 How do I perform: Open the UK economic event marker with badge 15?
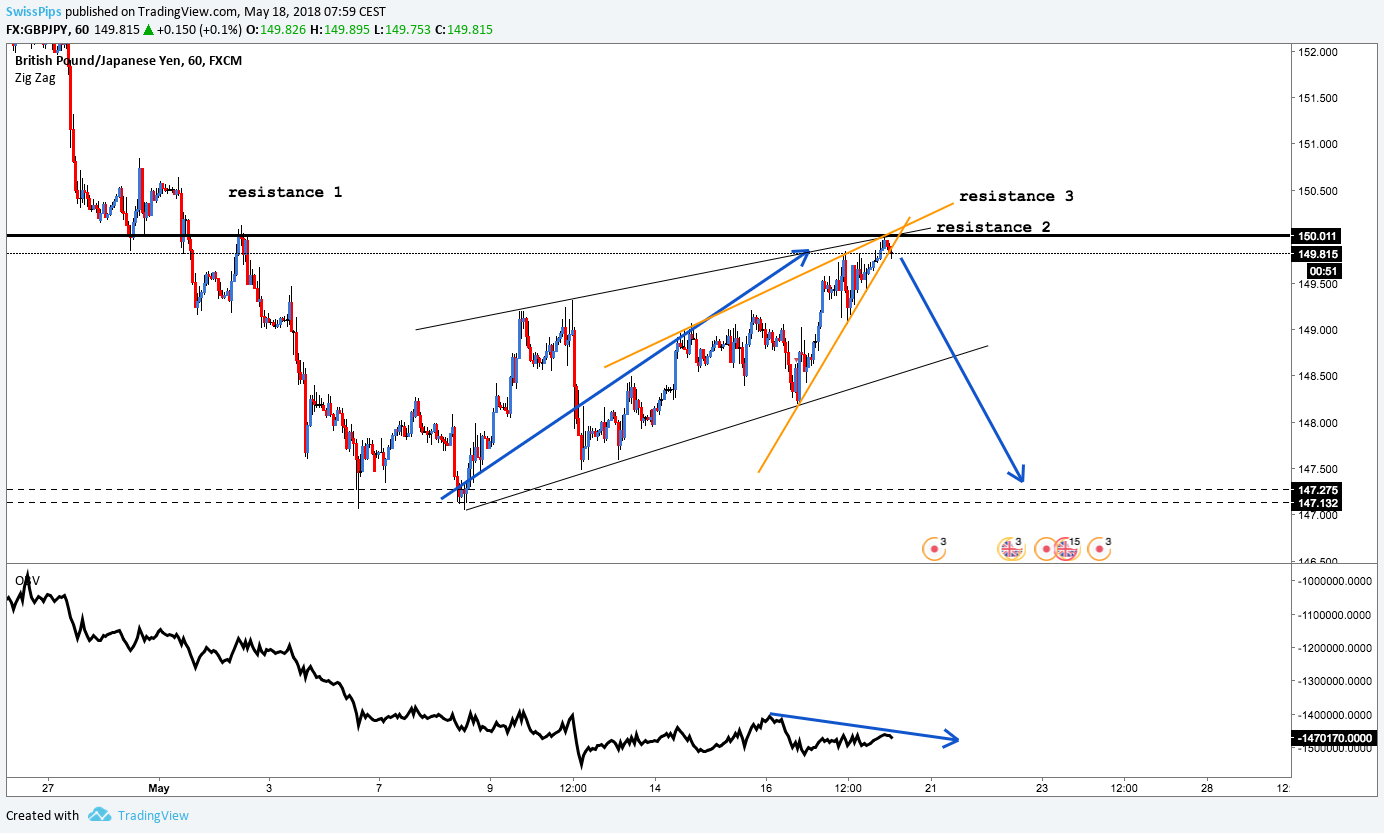[x=1066, y=548]
